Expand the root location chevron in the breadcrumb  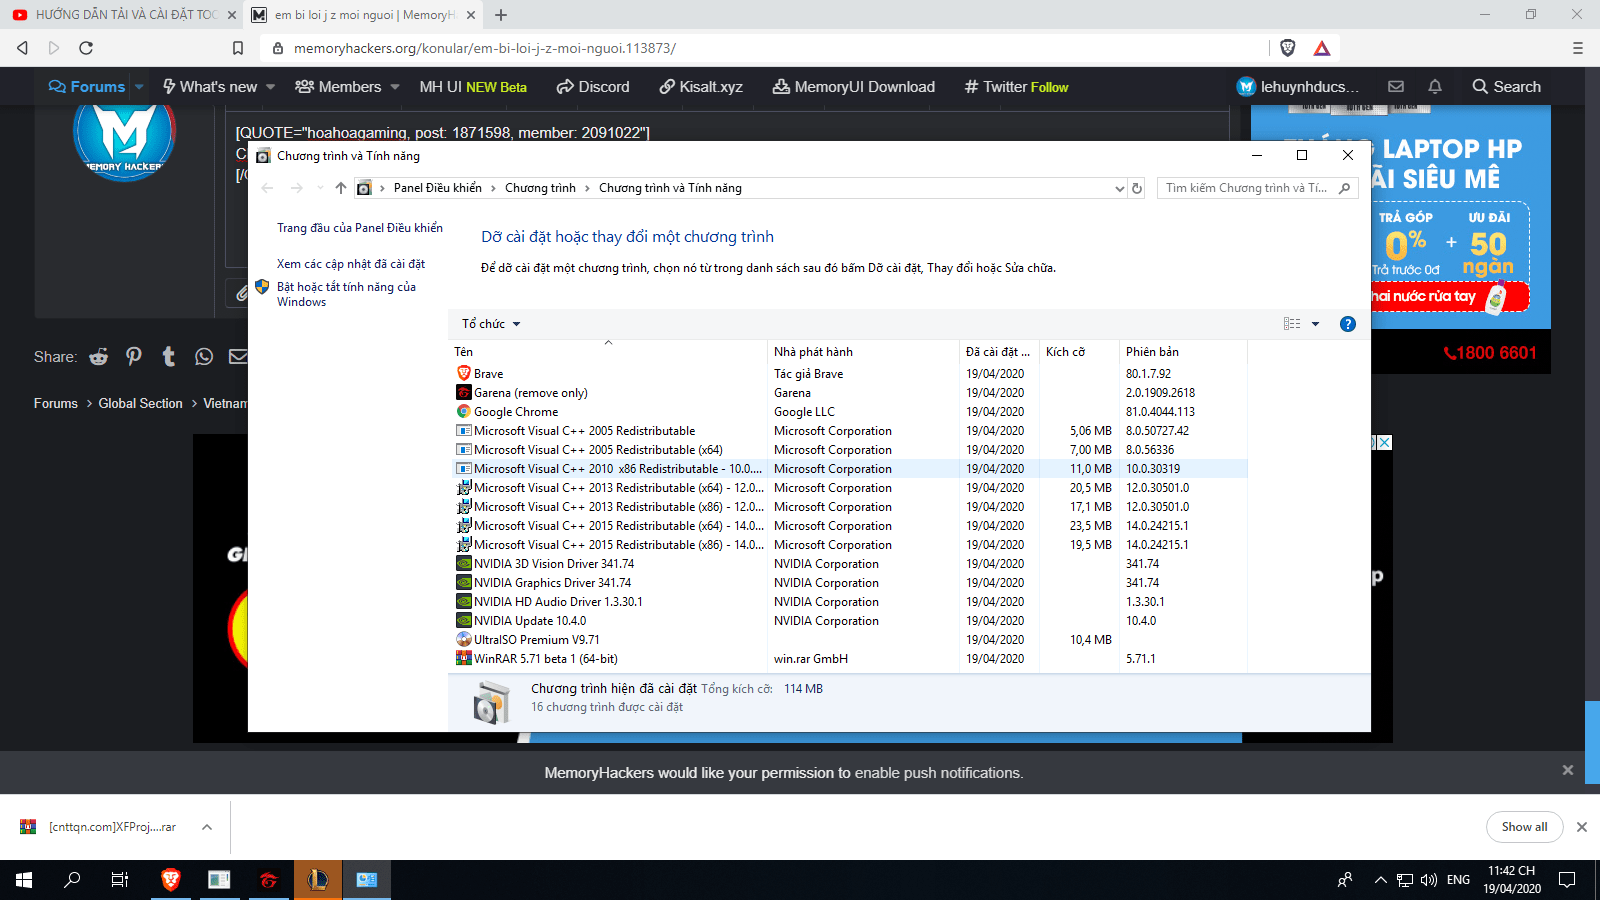point(382,188)
